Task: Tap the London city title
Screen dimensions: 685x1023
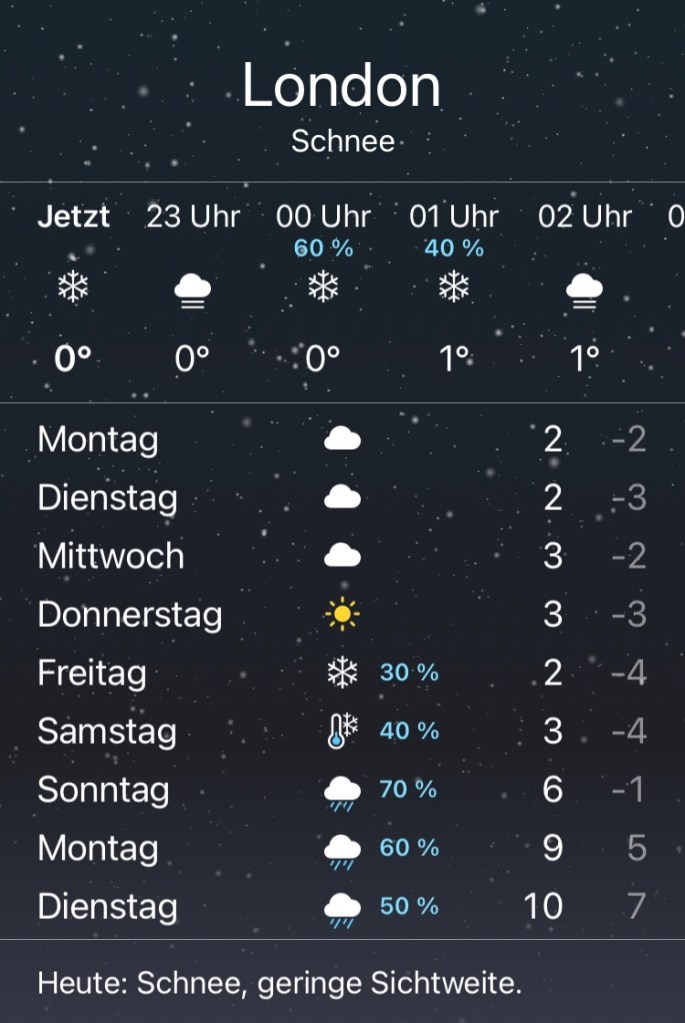Action: tap(342, 86)
